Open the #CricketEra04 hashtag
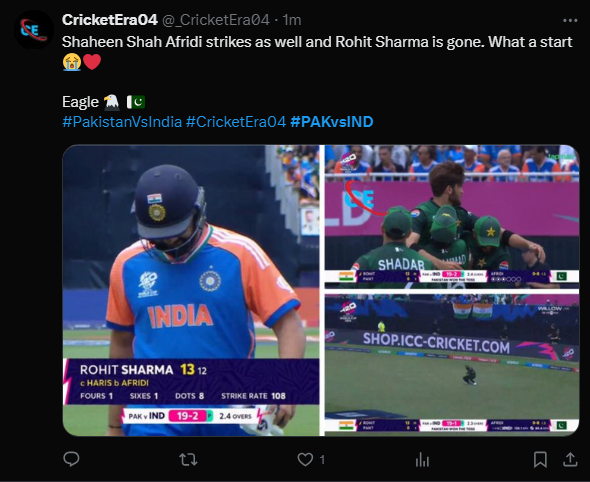The height and width of the screenshot is (482, 590). (x=236, y=122)
